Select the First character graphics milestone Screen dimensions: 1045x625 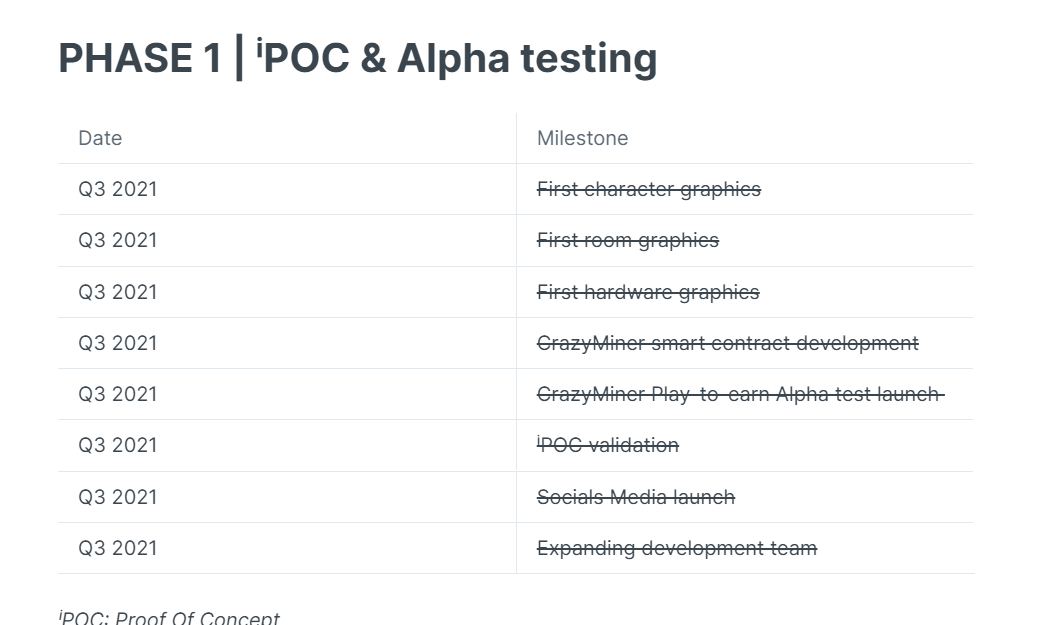pos(648,189)
